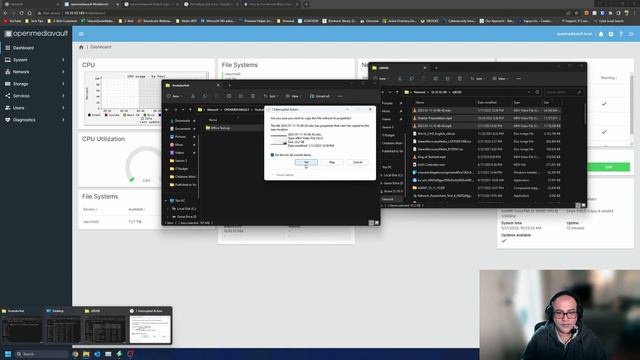640x360 pixels.
Task: Open View dropdown in file-list Explorer toolbar
Action: click(x=499, y=78)
